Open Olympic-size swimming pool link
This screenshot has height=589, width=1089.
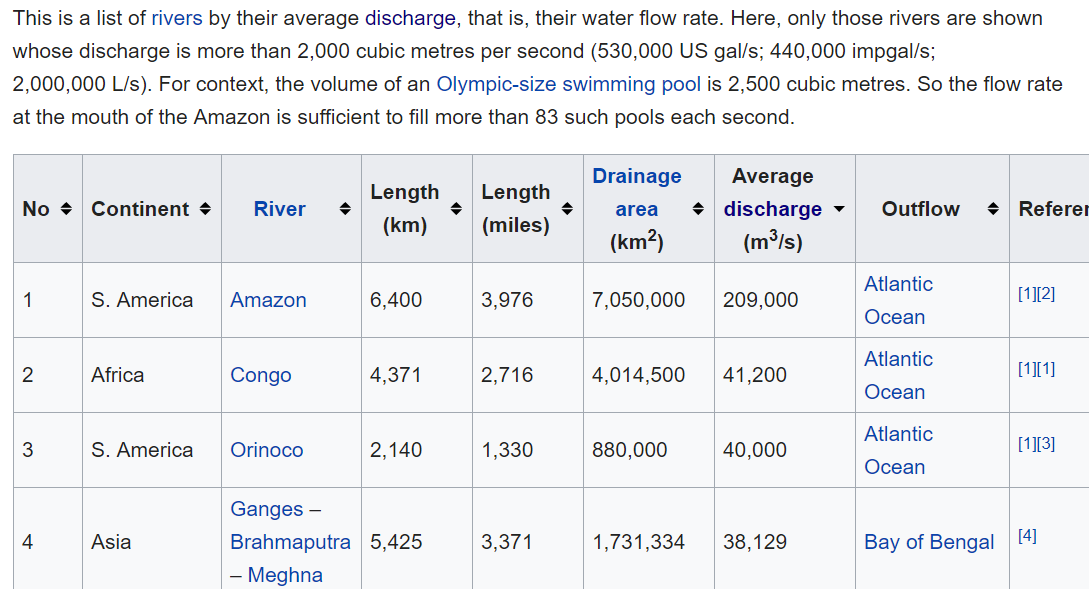[568, 84]
